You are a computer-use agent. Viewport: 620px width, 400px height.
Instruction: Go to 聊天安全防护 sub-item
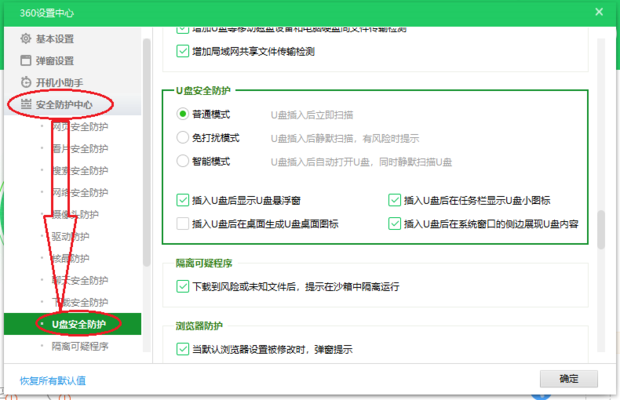pos(80,280)
